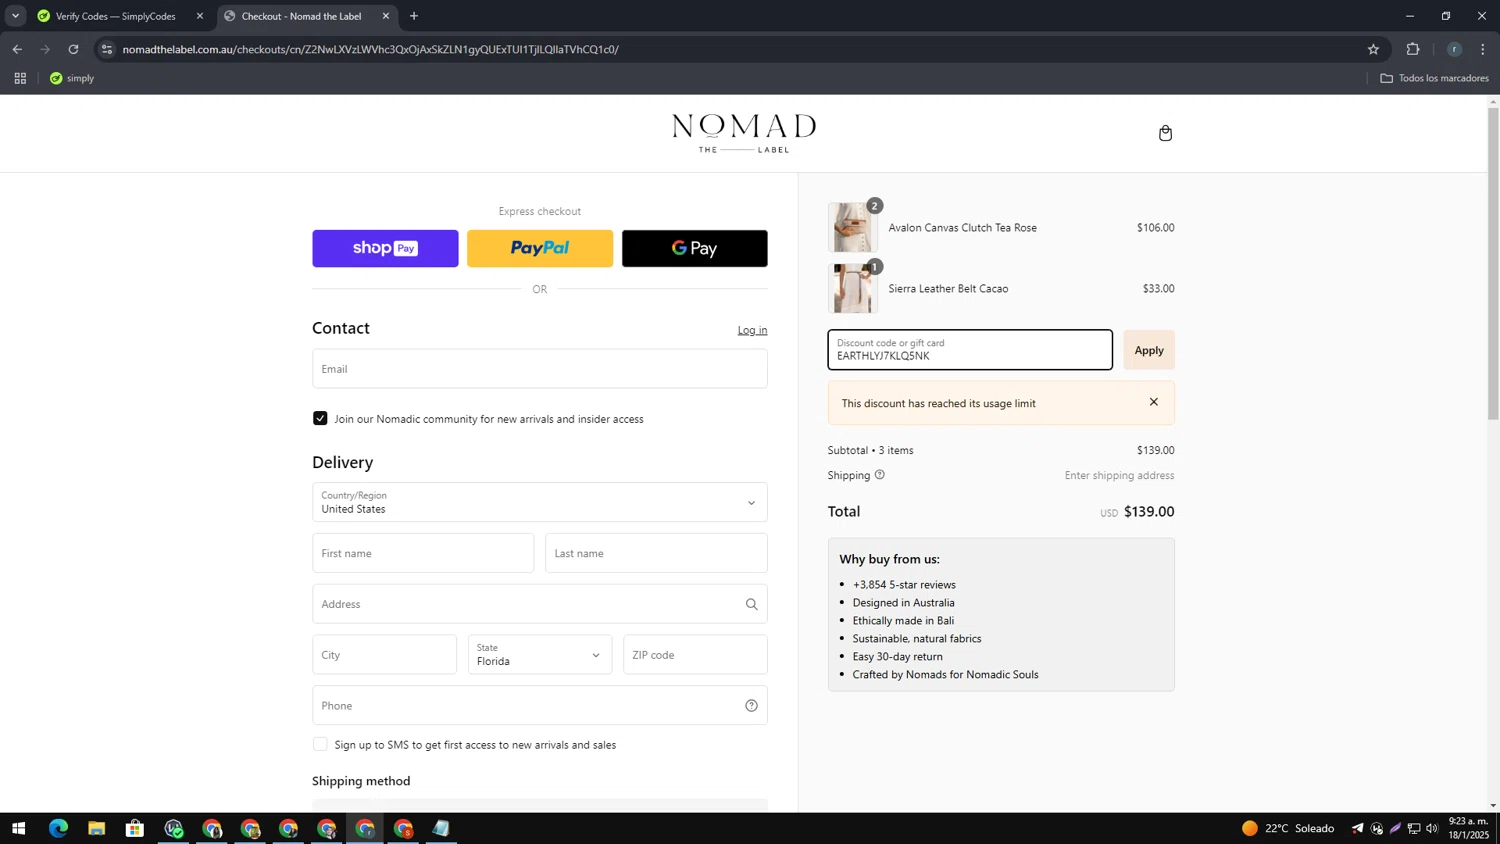Open Notepad app in taskbar
Screen dimensions: 1500x844
coord(441,828)
